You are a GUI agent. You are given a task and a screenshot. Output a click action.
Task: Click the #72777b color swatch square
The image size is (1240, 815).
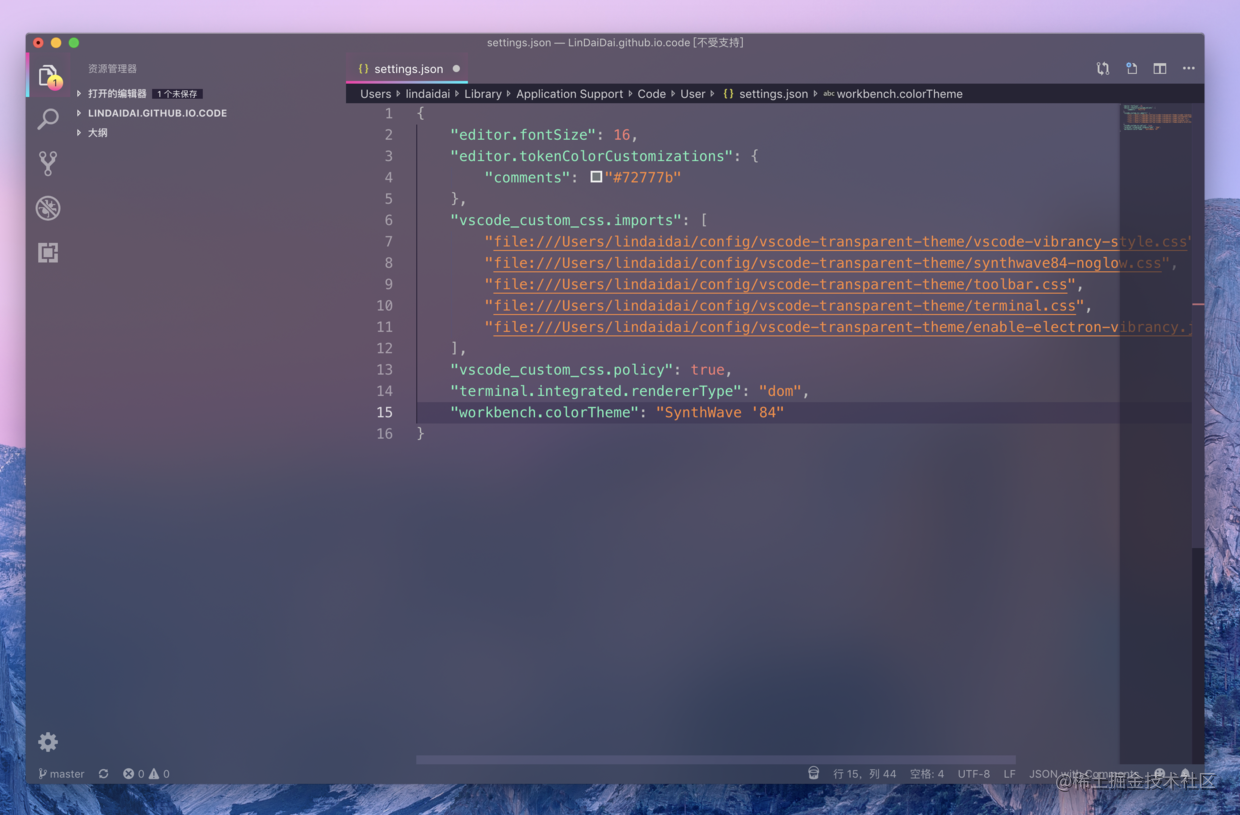click(596, 177)
